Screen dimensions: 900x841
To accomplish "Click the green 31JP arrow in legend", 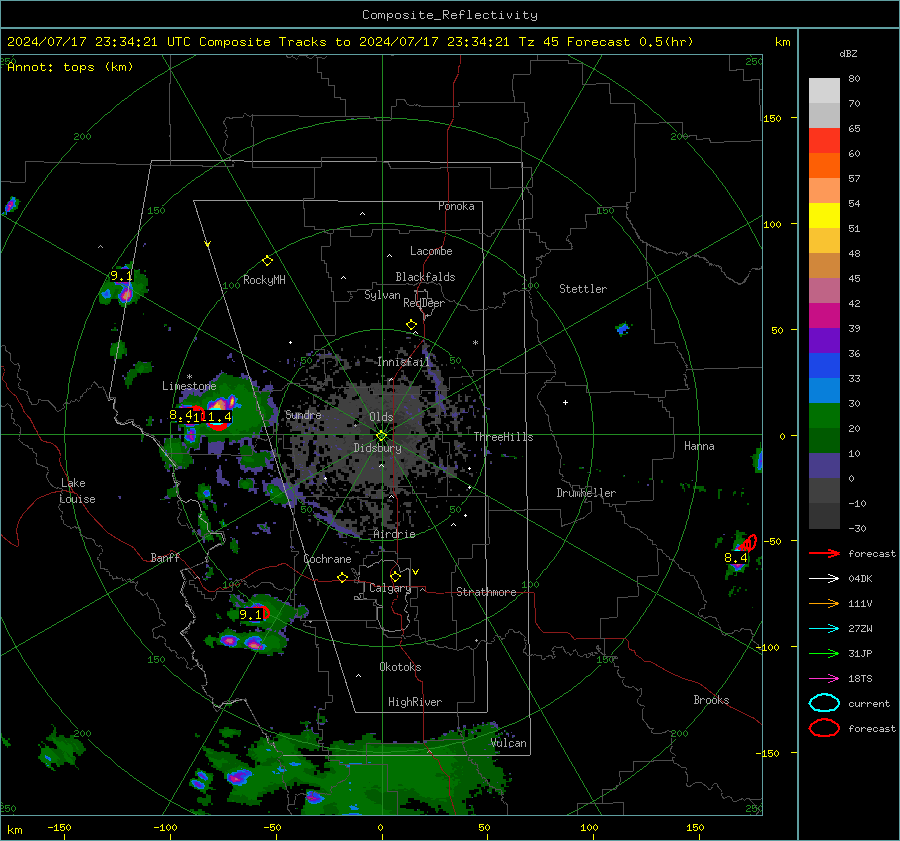I will pyautogui.click(x=825, y=653).
